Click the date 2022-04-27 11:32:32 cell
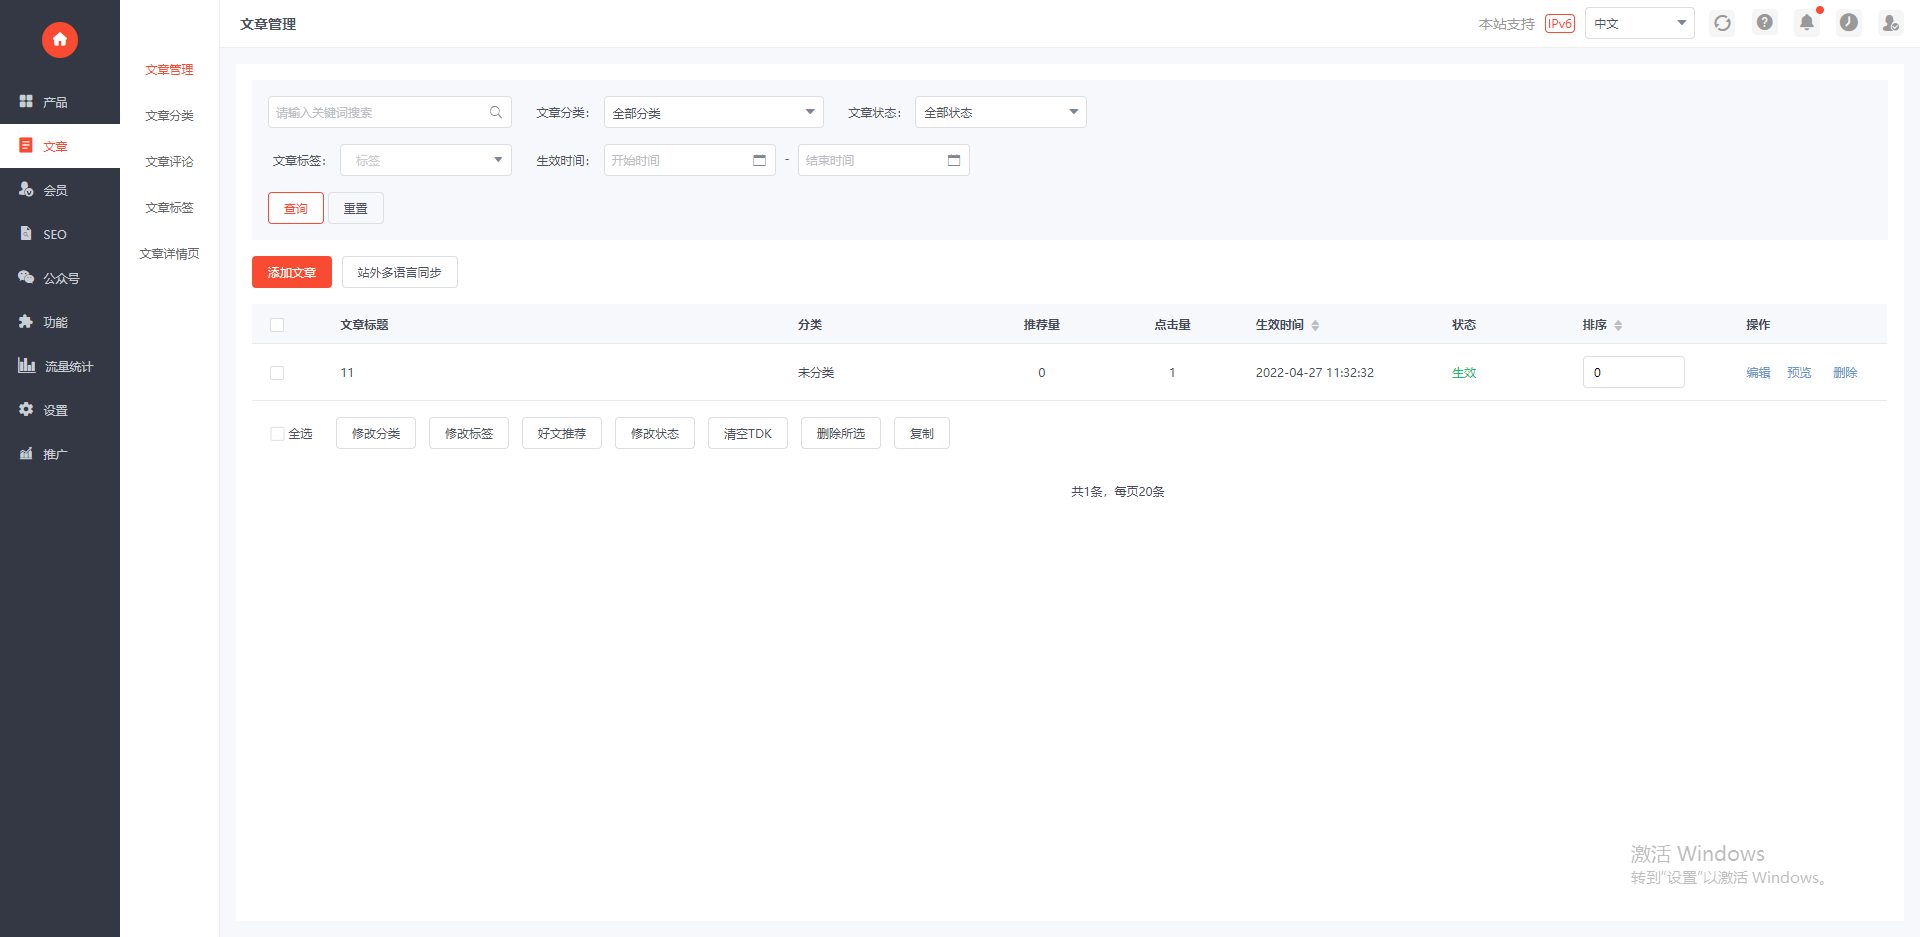The width and height of the screenshot is (1920, 937). [1315, 373]
